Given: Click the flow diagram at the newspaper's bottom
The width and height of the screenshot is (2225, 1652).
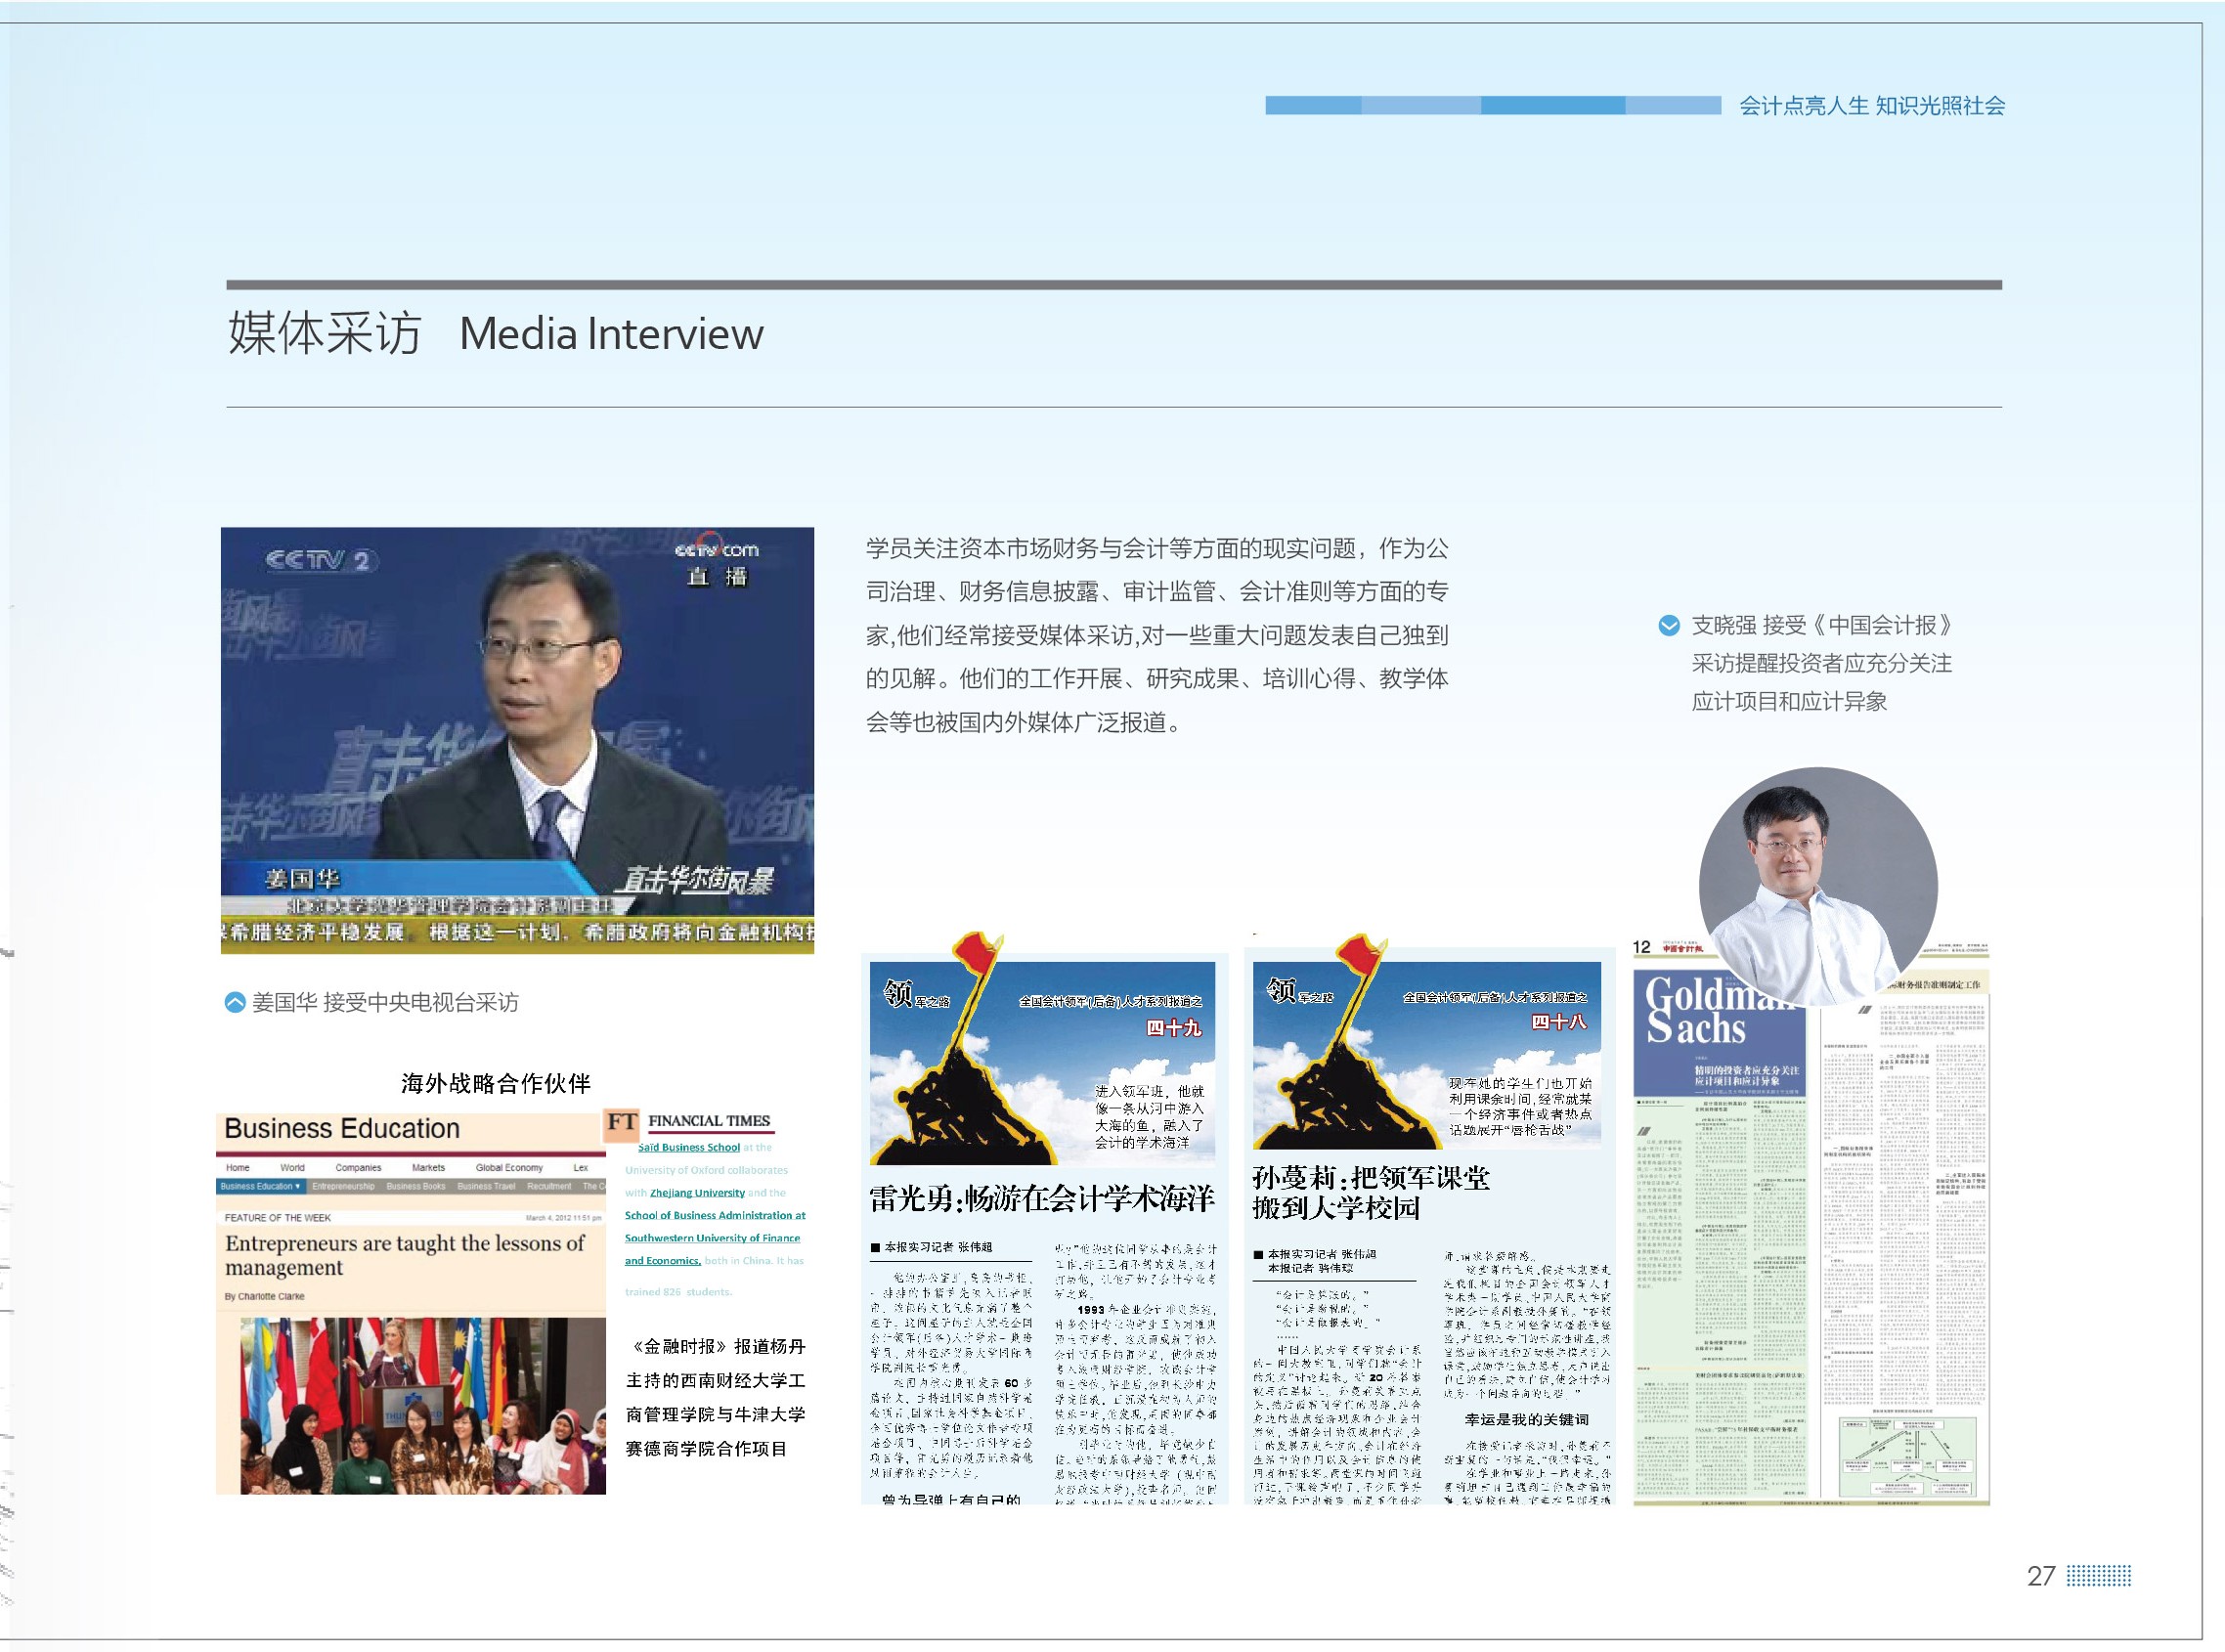Looking at the screenshot, I should click(x=1908, y=1457).
